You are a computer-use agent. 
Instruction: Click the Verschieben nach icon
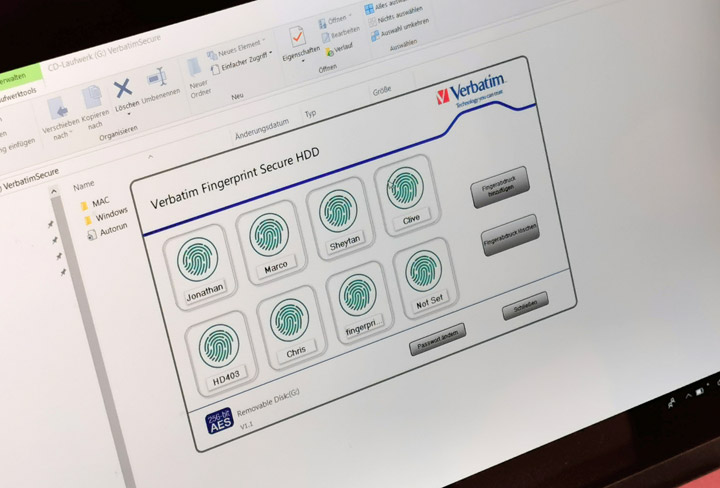pyautogui.click(x=58, y=110)
